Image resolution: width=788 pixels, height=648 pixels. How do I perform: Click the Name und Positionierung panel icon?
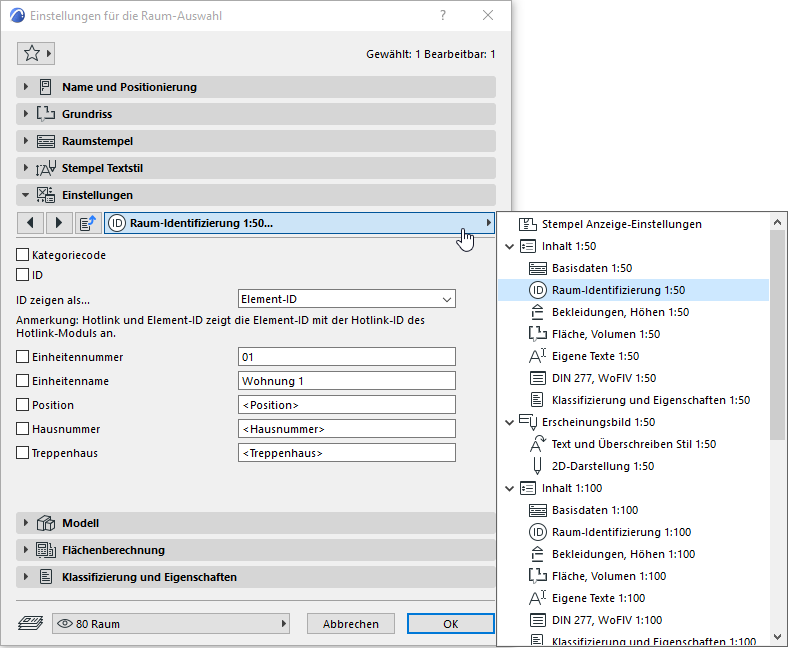tap(45, 87)
